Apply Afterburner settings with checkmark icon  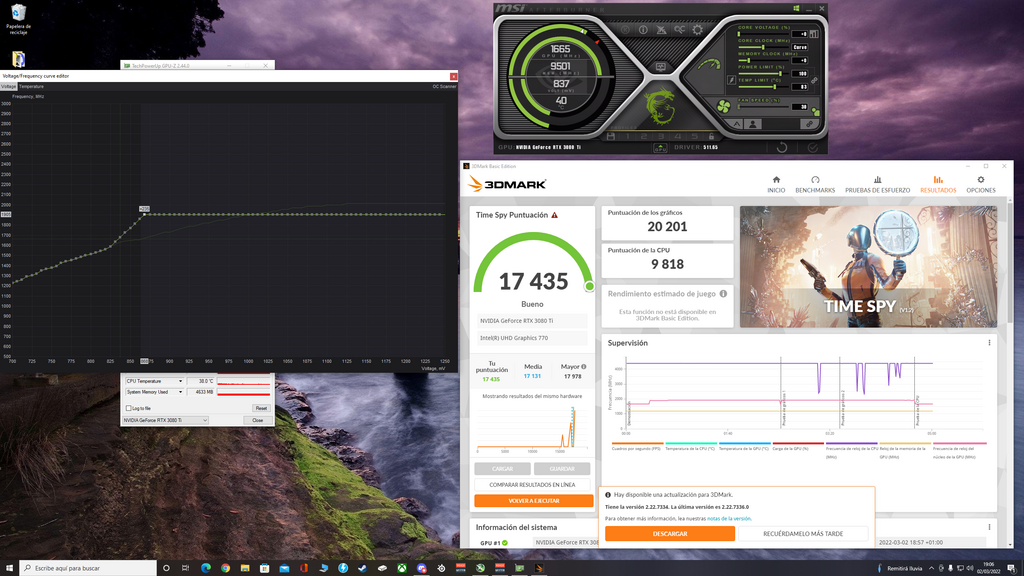[813, 148]
